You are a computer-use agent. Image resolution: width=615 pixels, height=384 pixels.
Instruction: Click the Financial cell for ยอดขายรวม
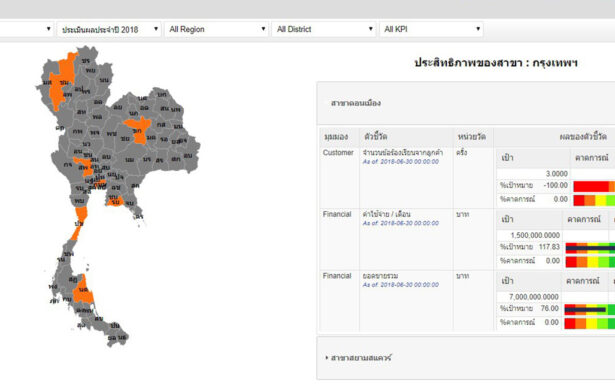[x=337, y=276]
